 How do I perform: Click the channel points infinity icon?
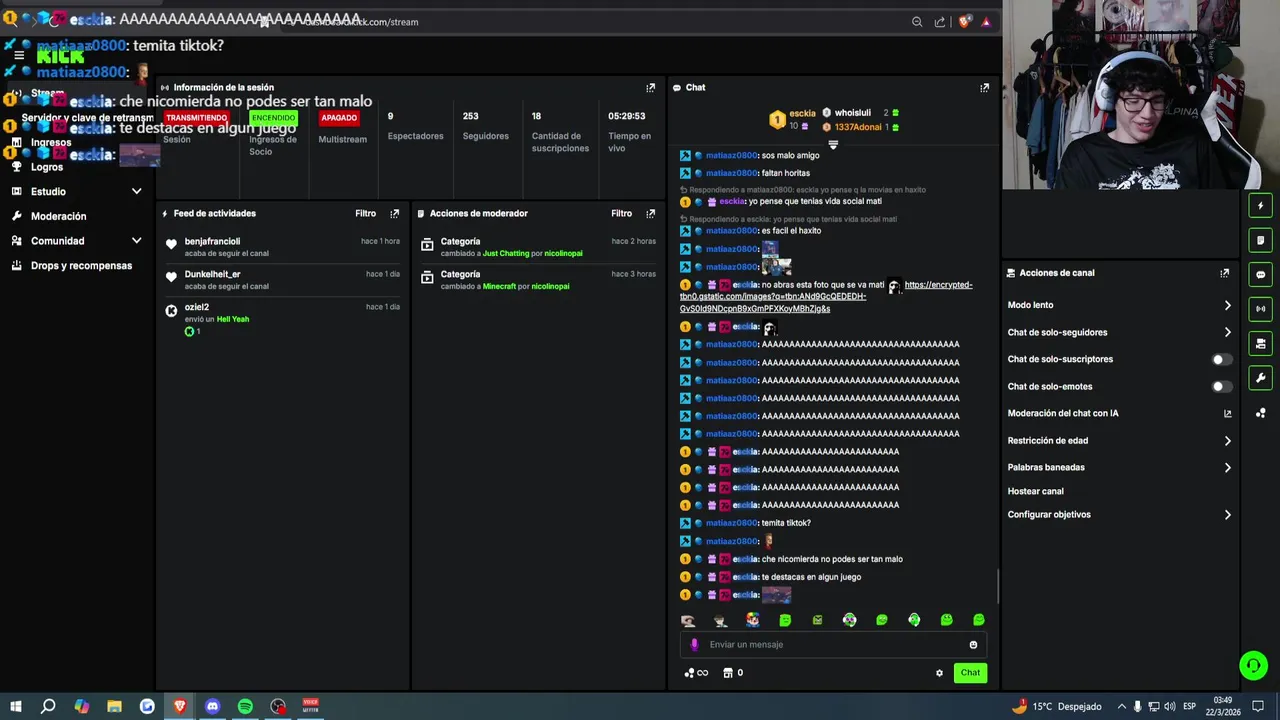(696, 673)
